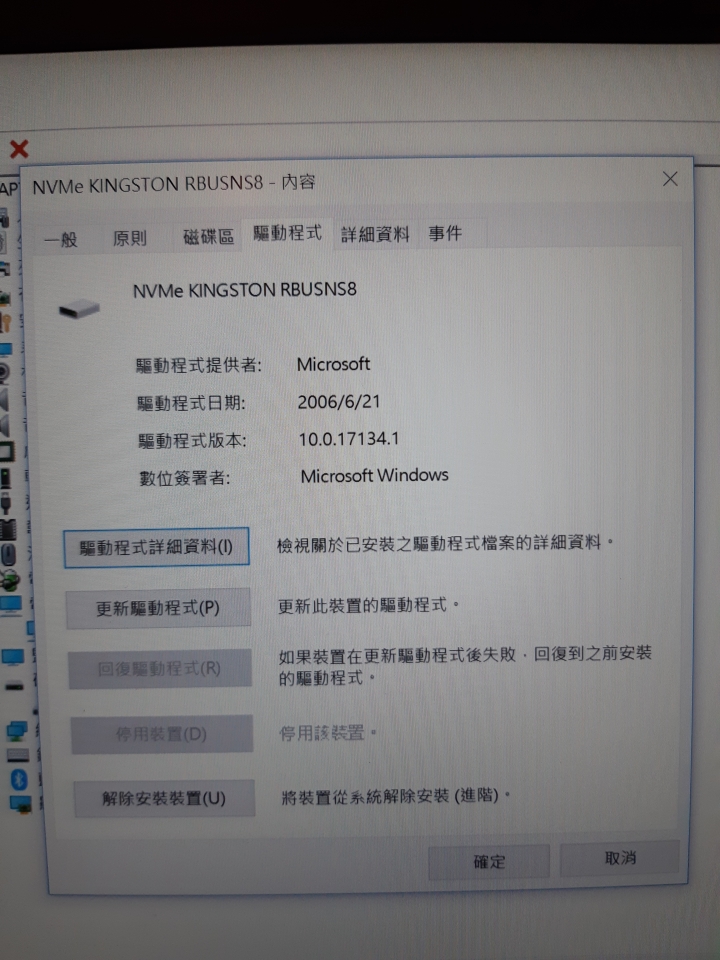Click the greyed 回復驅動程式(R) button
720x960 pixels.
tap(159, 669)
